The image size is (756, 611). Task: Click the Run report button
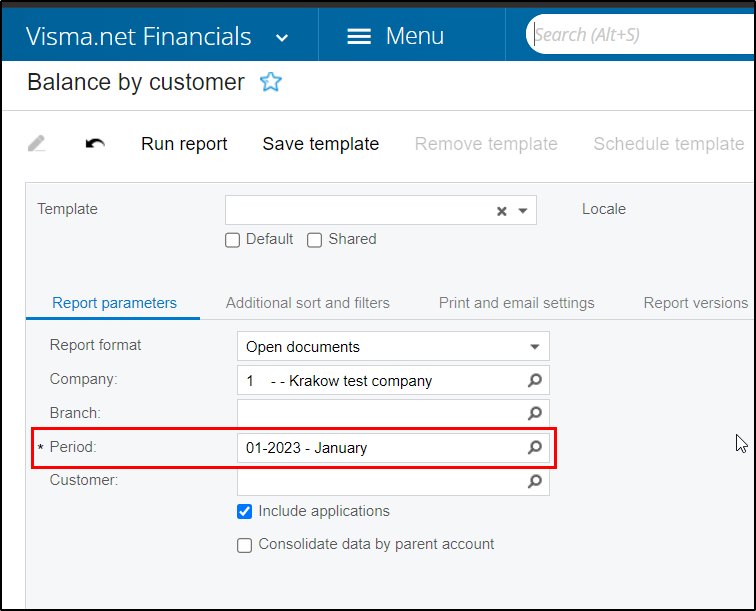tap(184, 144)
